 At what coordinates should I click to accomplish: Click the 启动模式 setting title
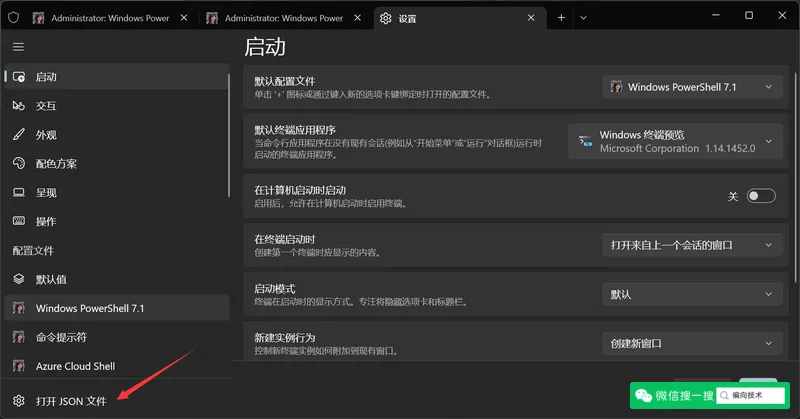(x=274, y=289)
